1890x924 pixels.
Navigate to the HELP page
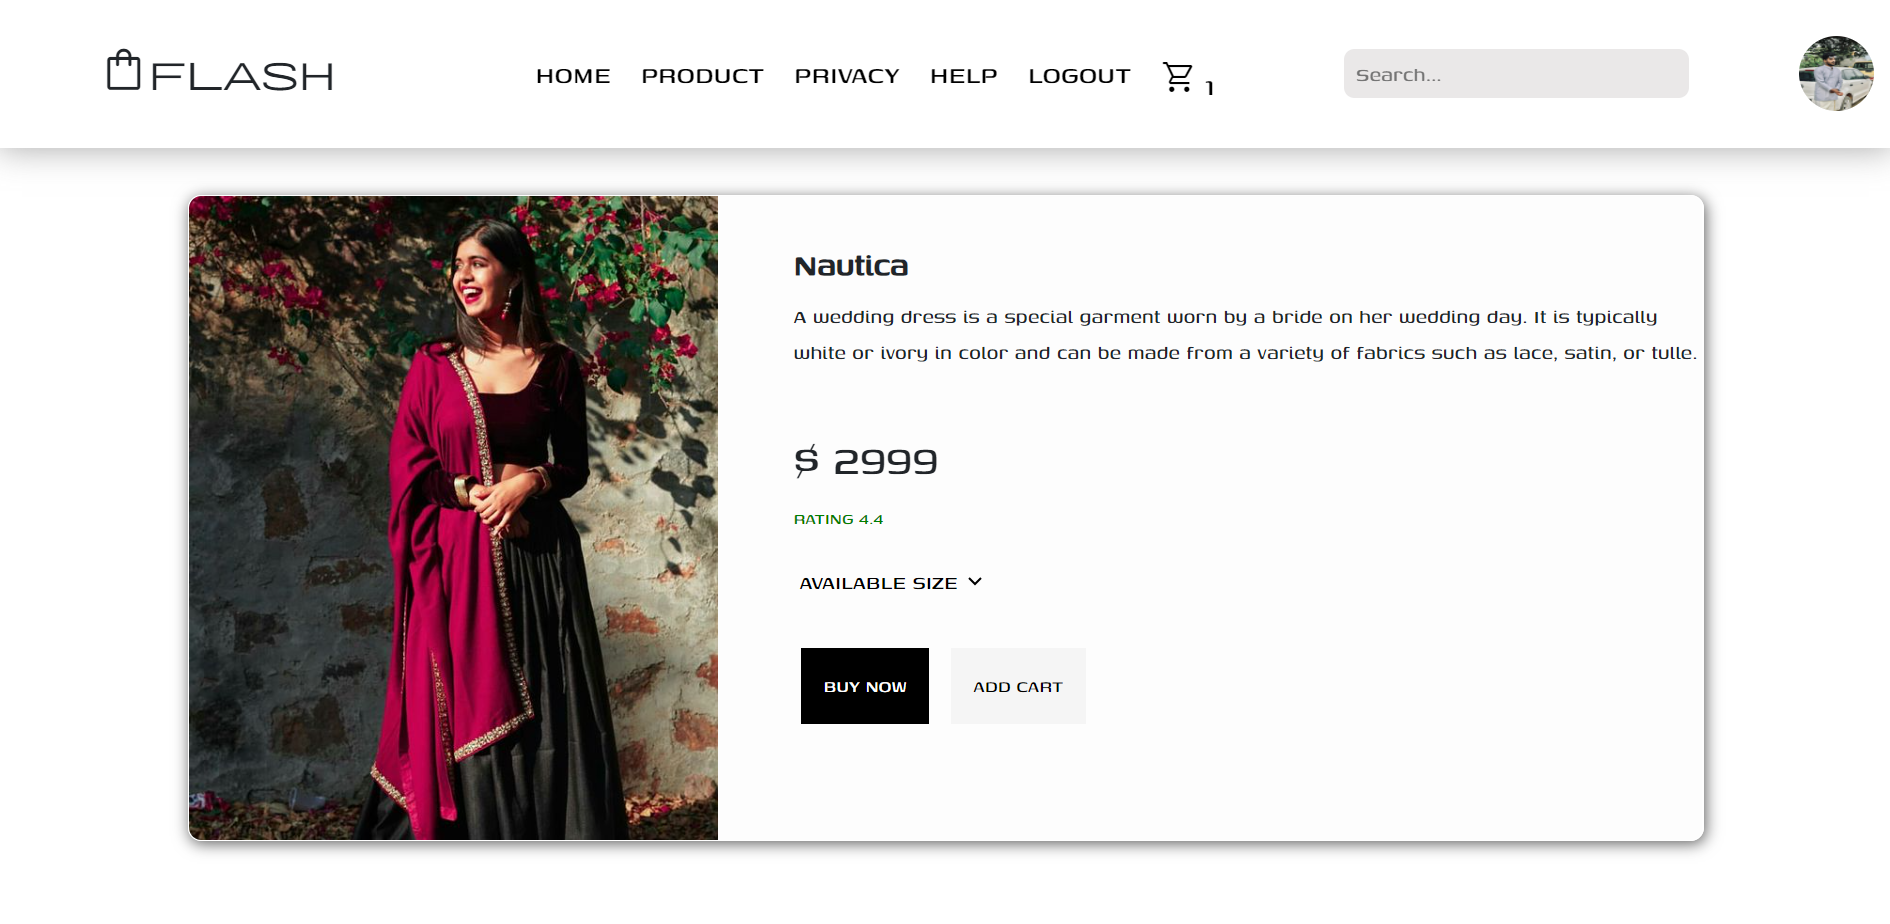[963, 76]
